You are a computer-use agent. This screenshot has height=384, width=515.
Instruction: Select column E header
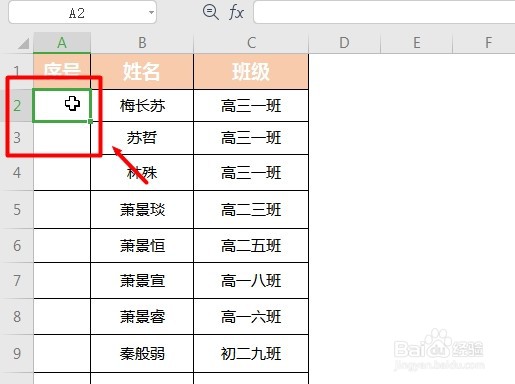[x=416, y=43]
